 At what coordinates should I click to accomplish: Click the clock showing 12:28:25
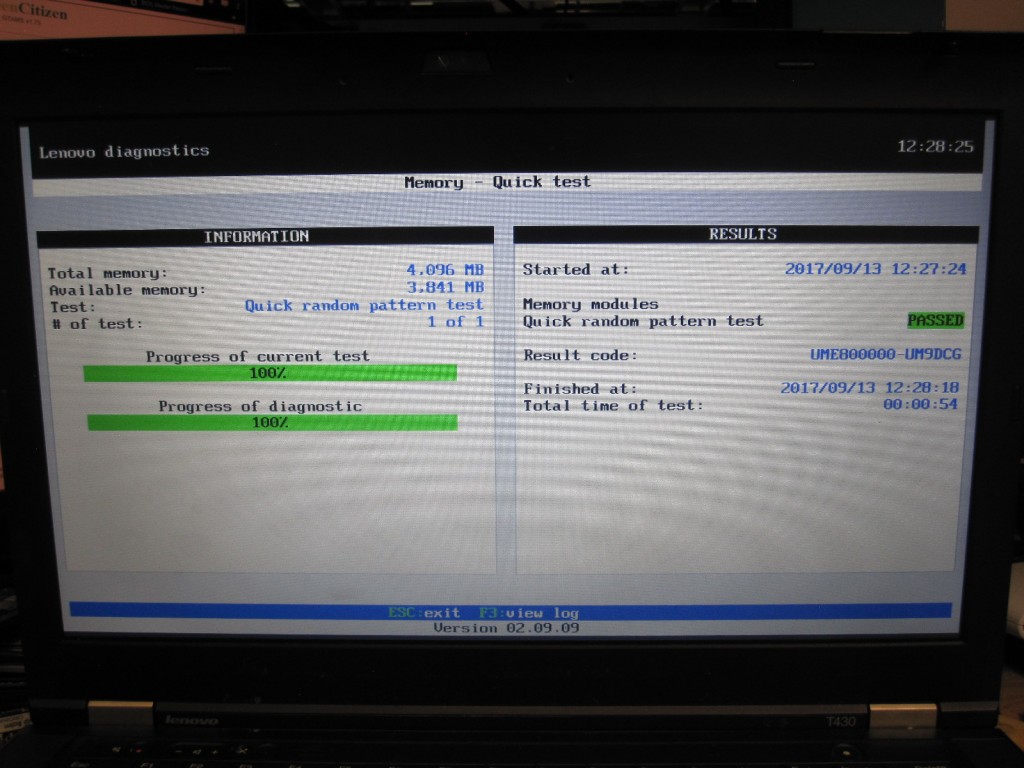(x=935, y=146)
